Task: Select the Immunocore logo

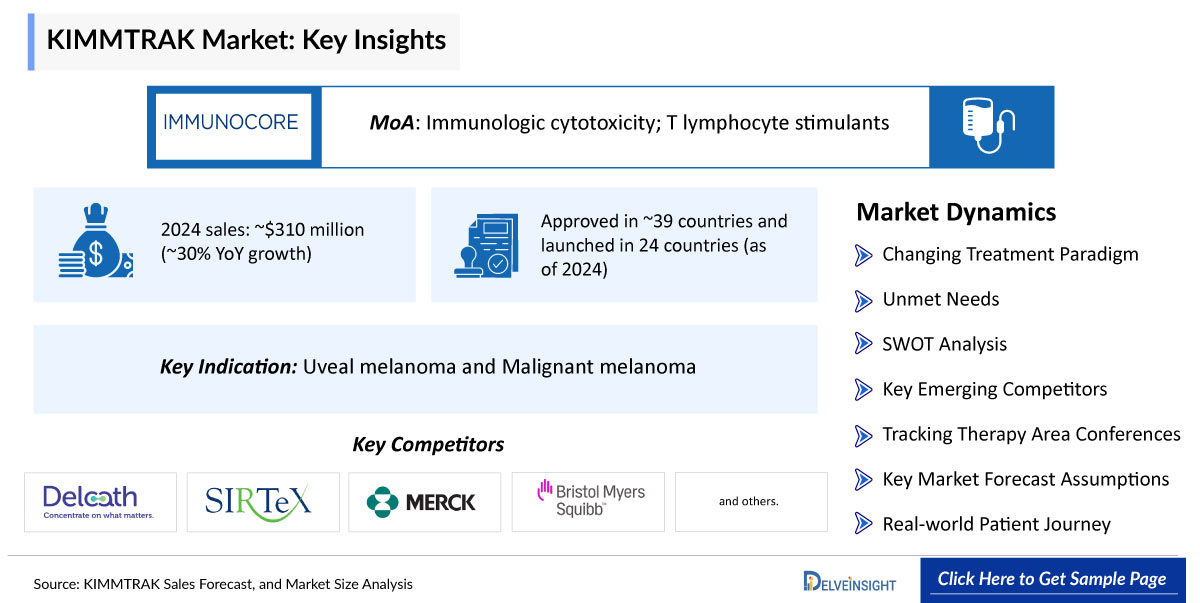Action: (x=231, y=123)
